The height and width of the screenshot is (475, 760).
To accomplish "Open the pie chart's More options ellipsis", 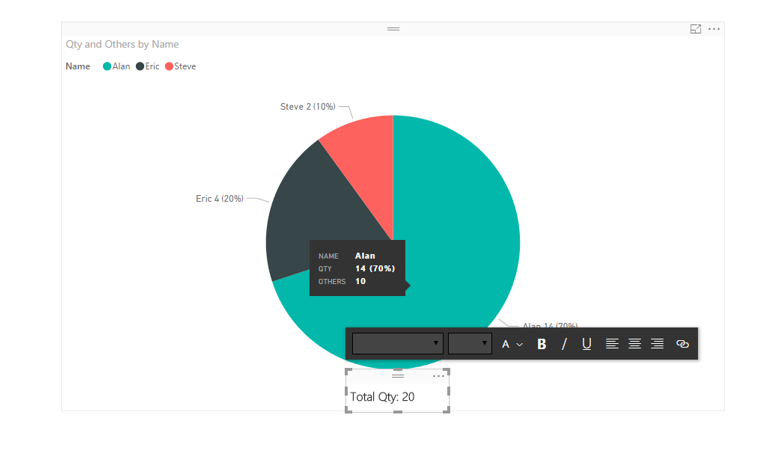I will pos(714,29).
